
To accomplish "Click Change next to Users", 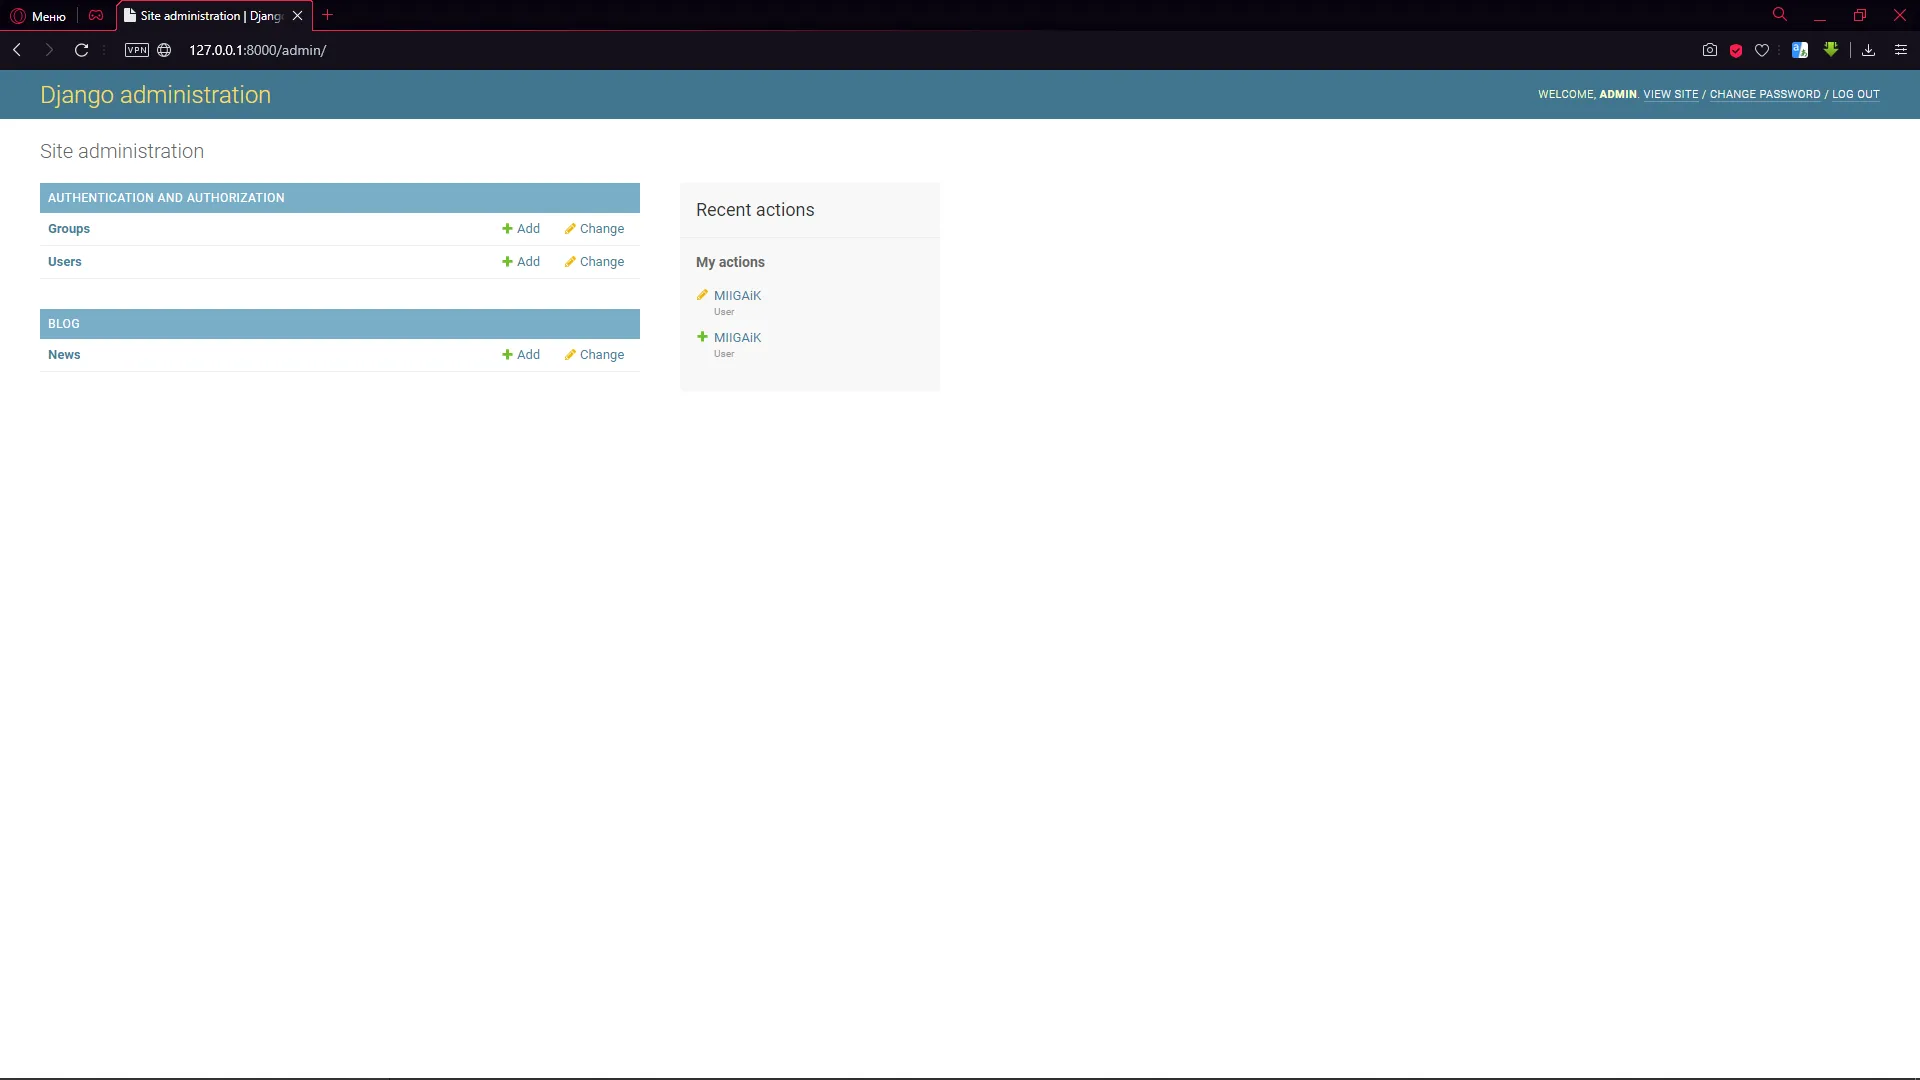I will pyautogui.click(x=595, y=262).
